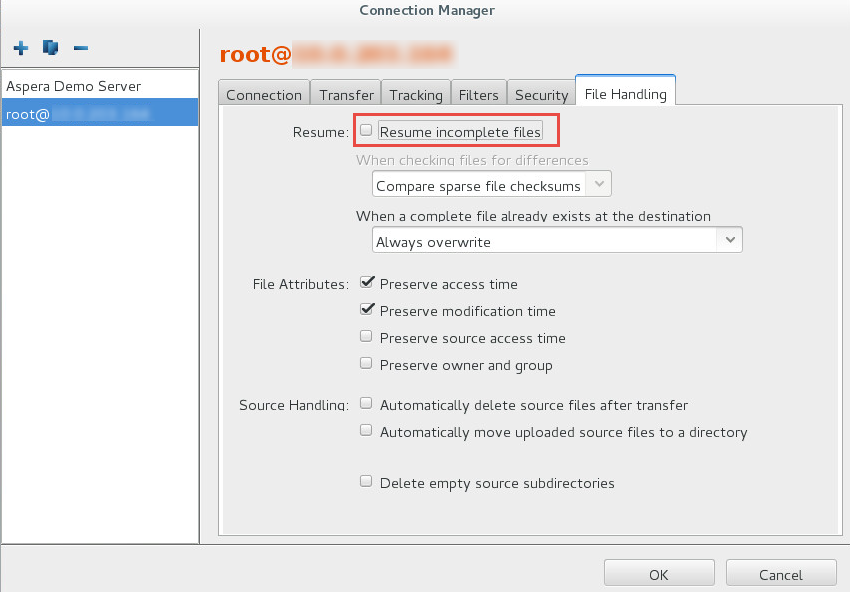The image size is (850, 592).
Task: Toggle moving uploaded source files to a directory
Action: [x=366, y=429]
